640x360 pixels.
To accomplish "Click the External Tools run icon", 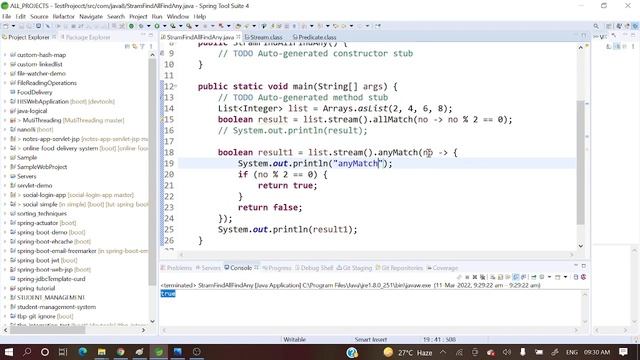I will tap(189, 26).
